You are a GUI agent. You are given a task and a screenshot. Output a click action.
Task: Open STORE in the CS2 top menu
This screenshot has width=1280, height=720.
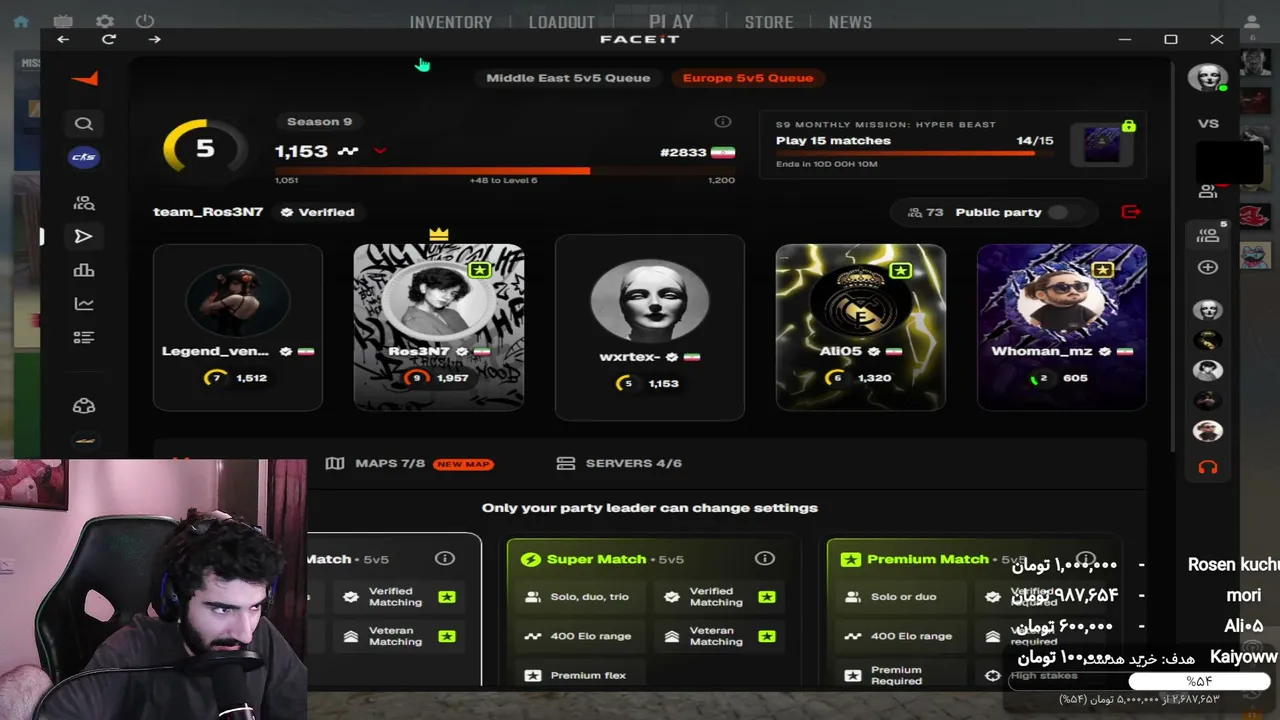pyautogui.click(x=769, y=22)
